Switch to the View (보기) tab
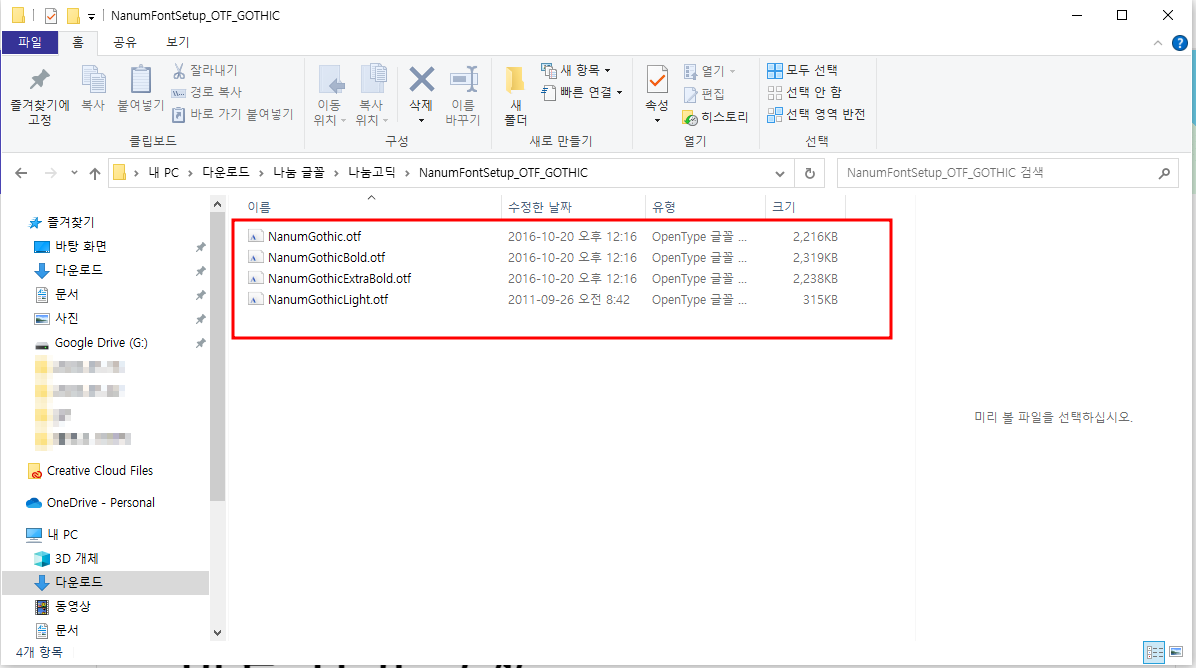The width and height of the screenshot is (1196, 668). tap(178, 42)
